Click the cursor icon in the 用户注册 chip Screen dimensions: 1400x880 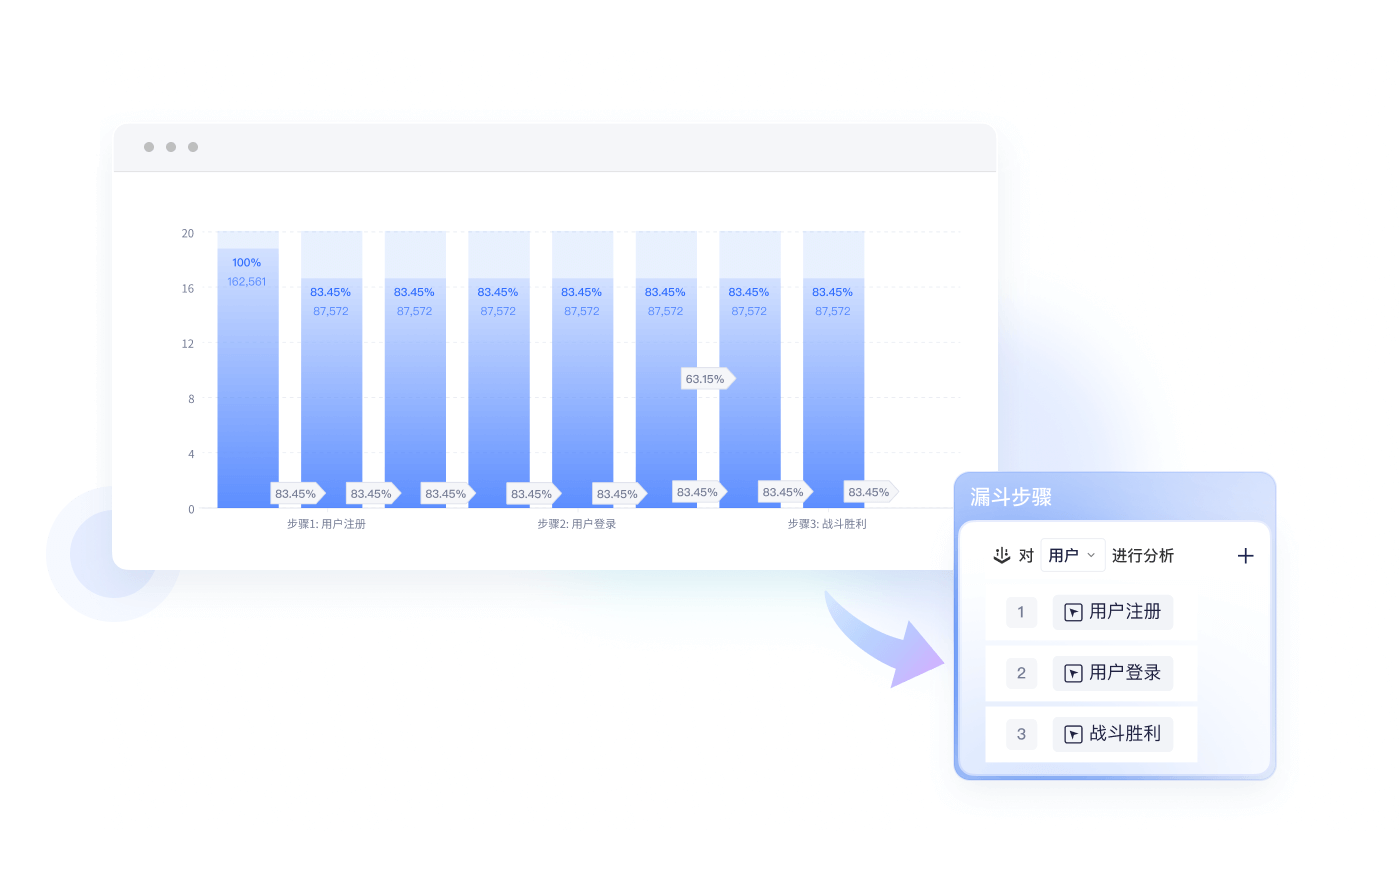tap(1073, 612)
